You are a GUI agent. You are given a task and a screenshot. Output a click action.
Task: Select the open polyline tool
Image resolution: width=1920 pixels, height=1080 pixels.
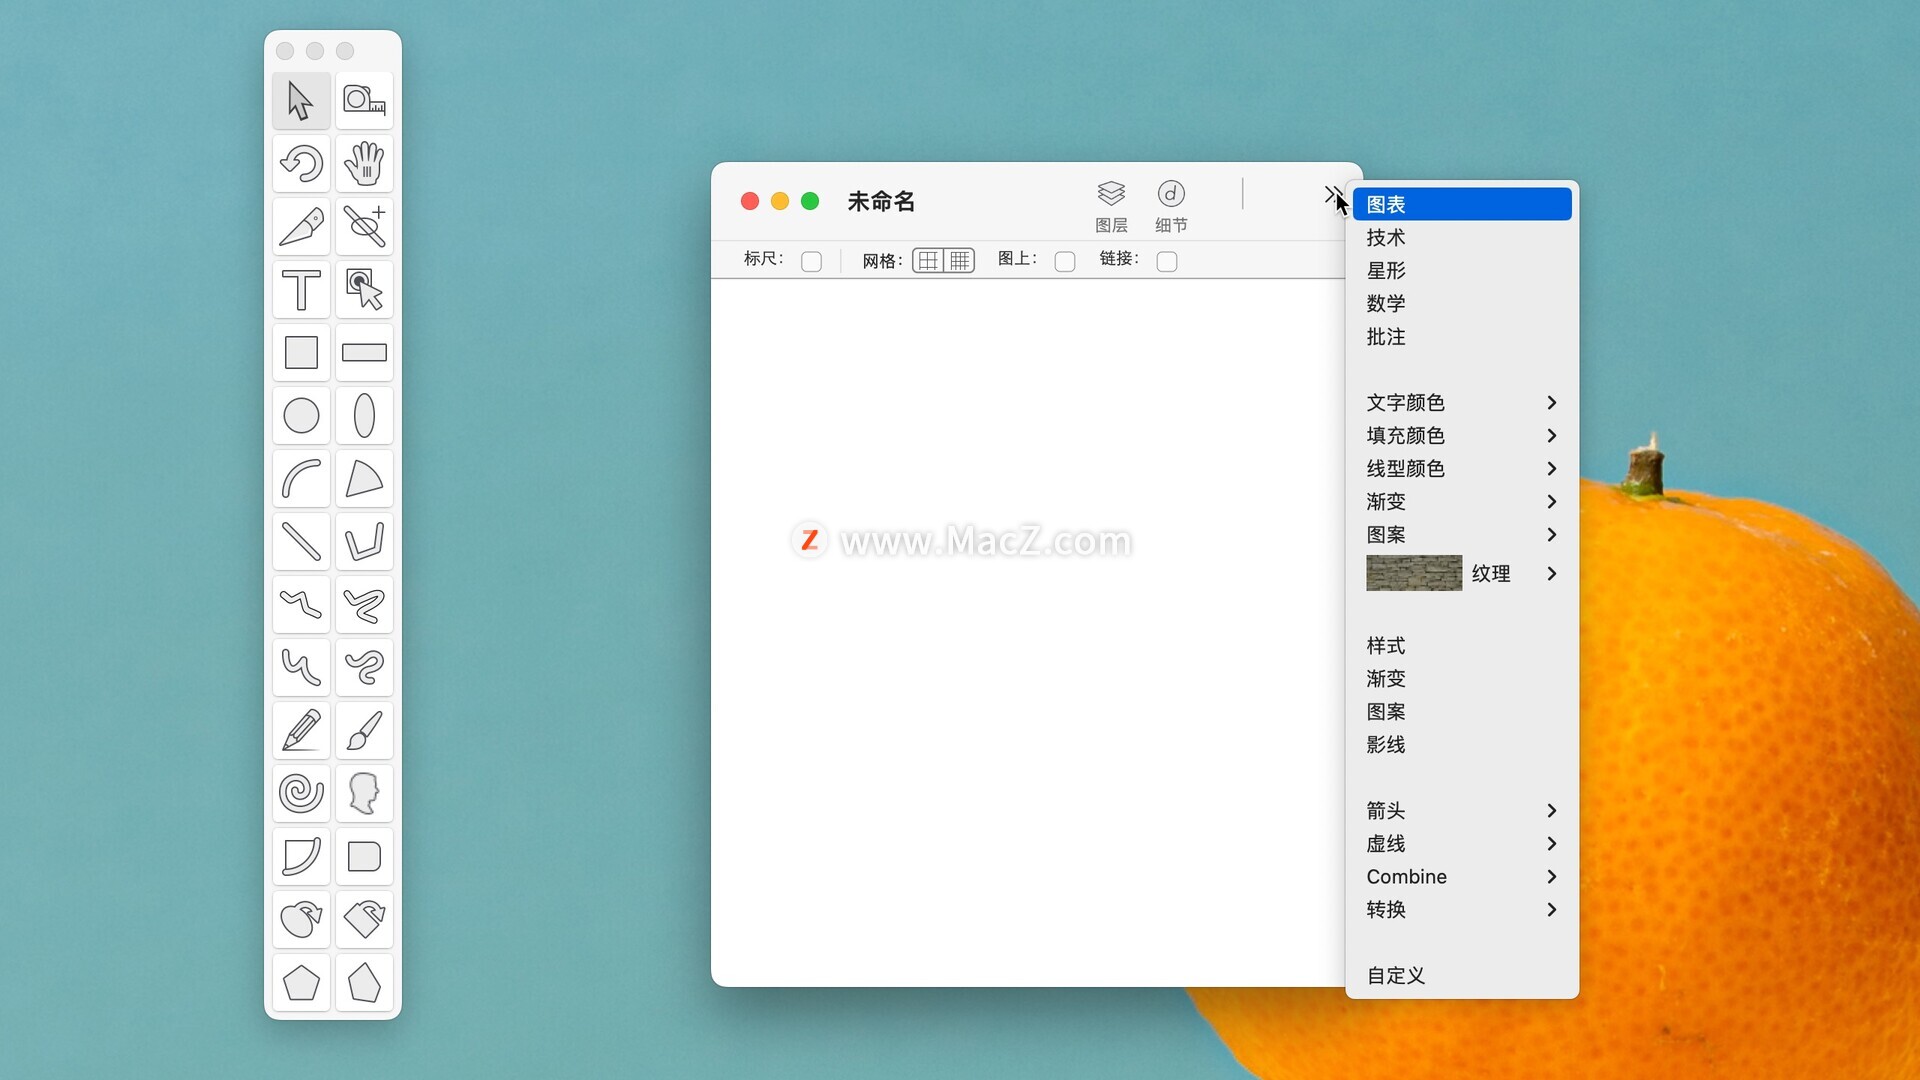click(364, 541)
